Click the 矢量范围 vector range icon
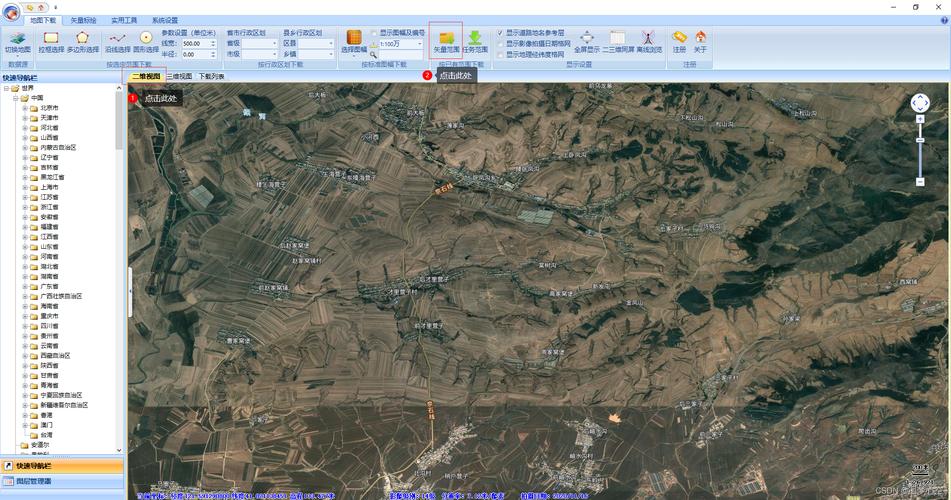 [446, 41]
